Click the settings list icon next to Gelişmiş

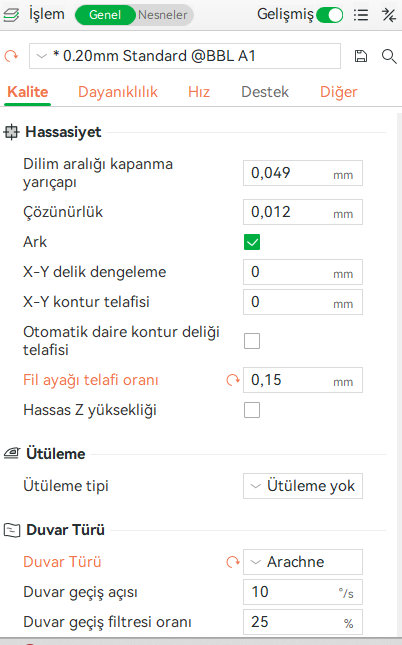361,15
